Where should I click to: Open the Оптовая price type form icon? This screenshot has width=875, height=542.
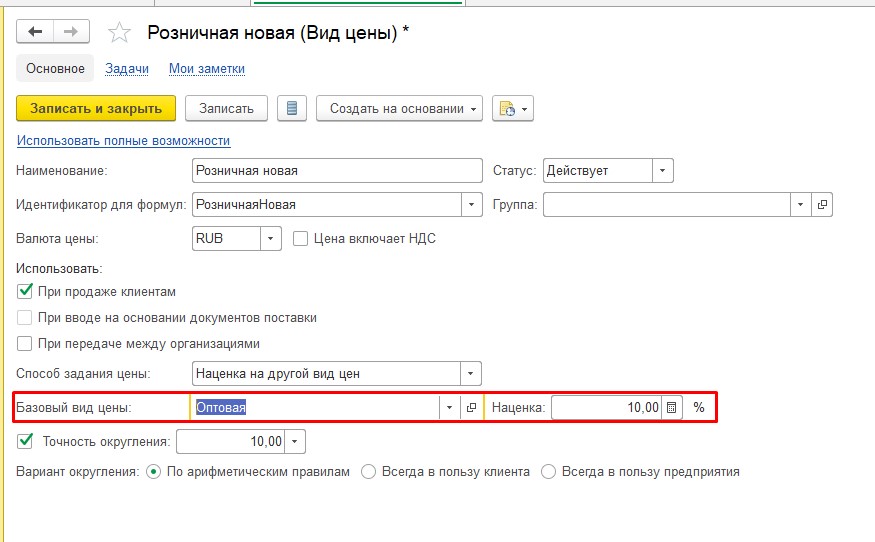(472, 407)
